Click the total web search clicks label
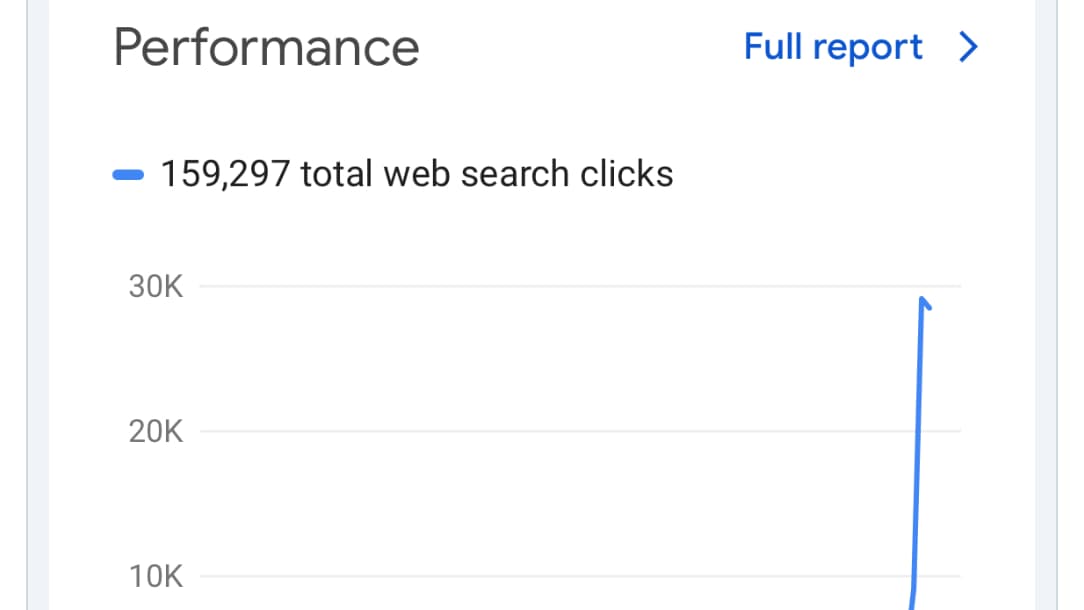Viewport: 1084px width, 610px height. tap(487, 174)
